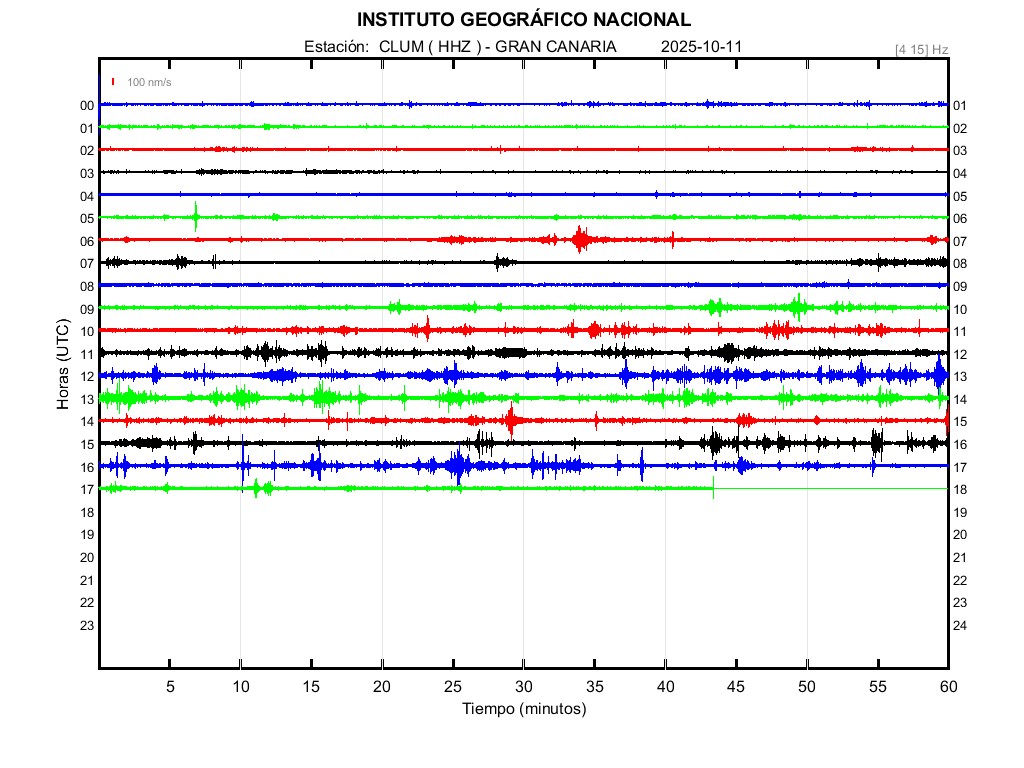Click the green spike on 05 trace
The image size is (1024, 768).
tap(196, 216)
